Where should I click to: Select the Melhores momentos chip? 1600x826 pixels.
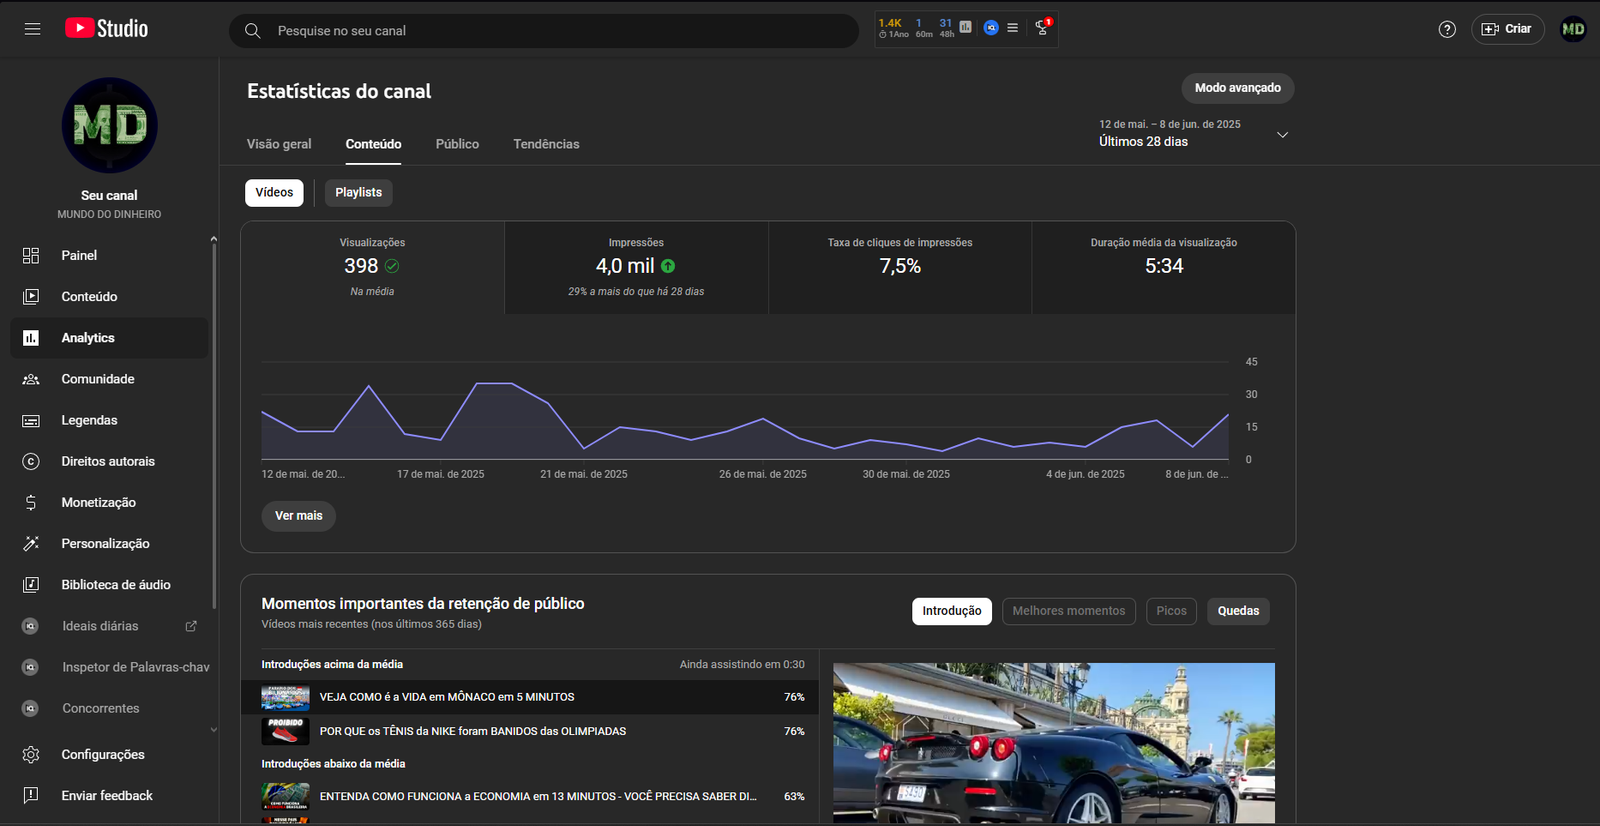pyautogui.click(x=1069, y=611)
